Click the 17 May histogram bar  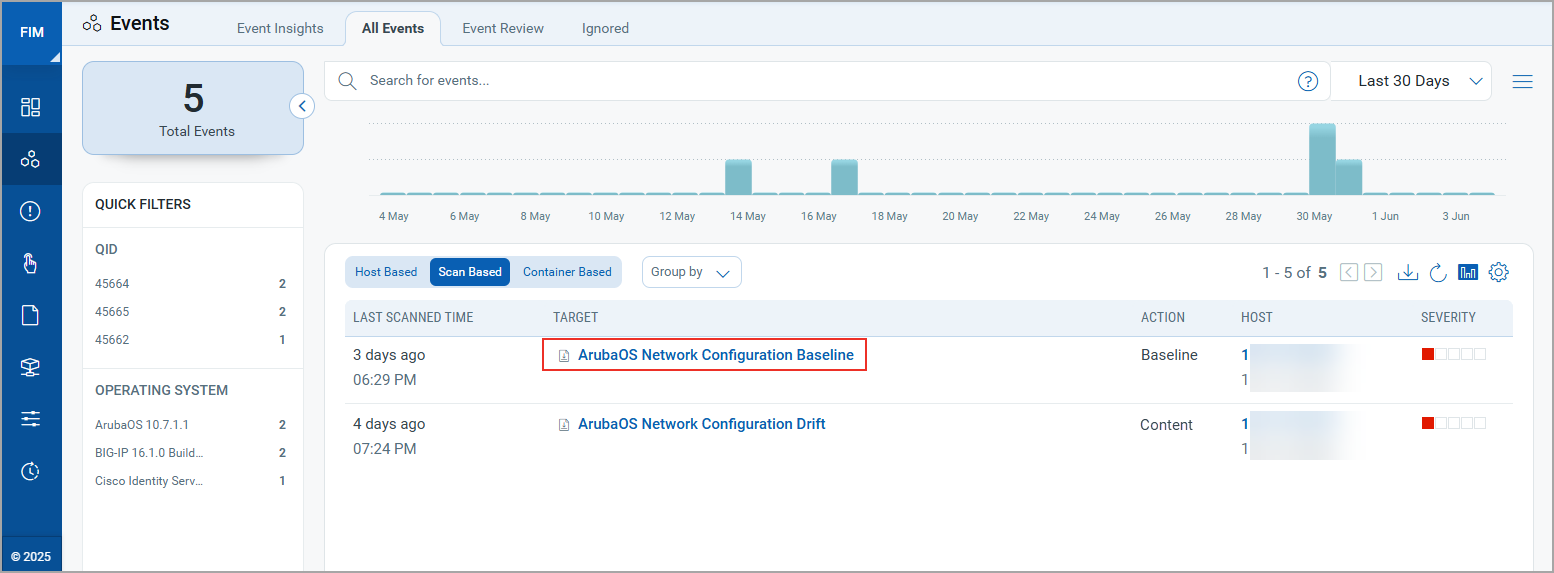[844, 177]
